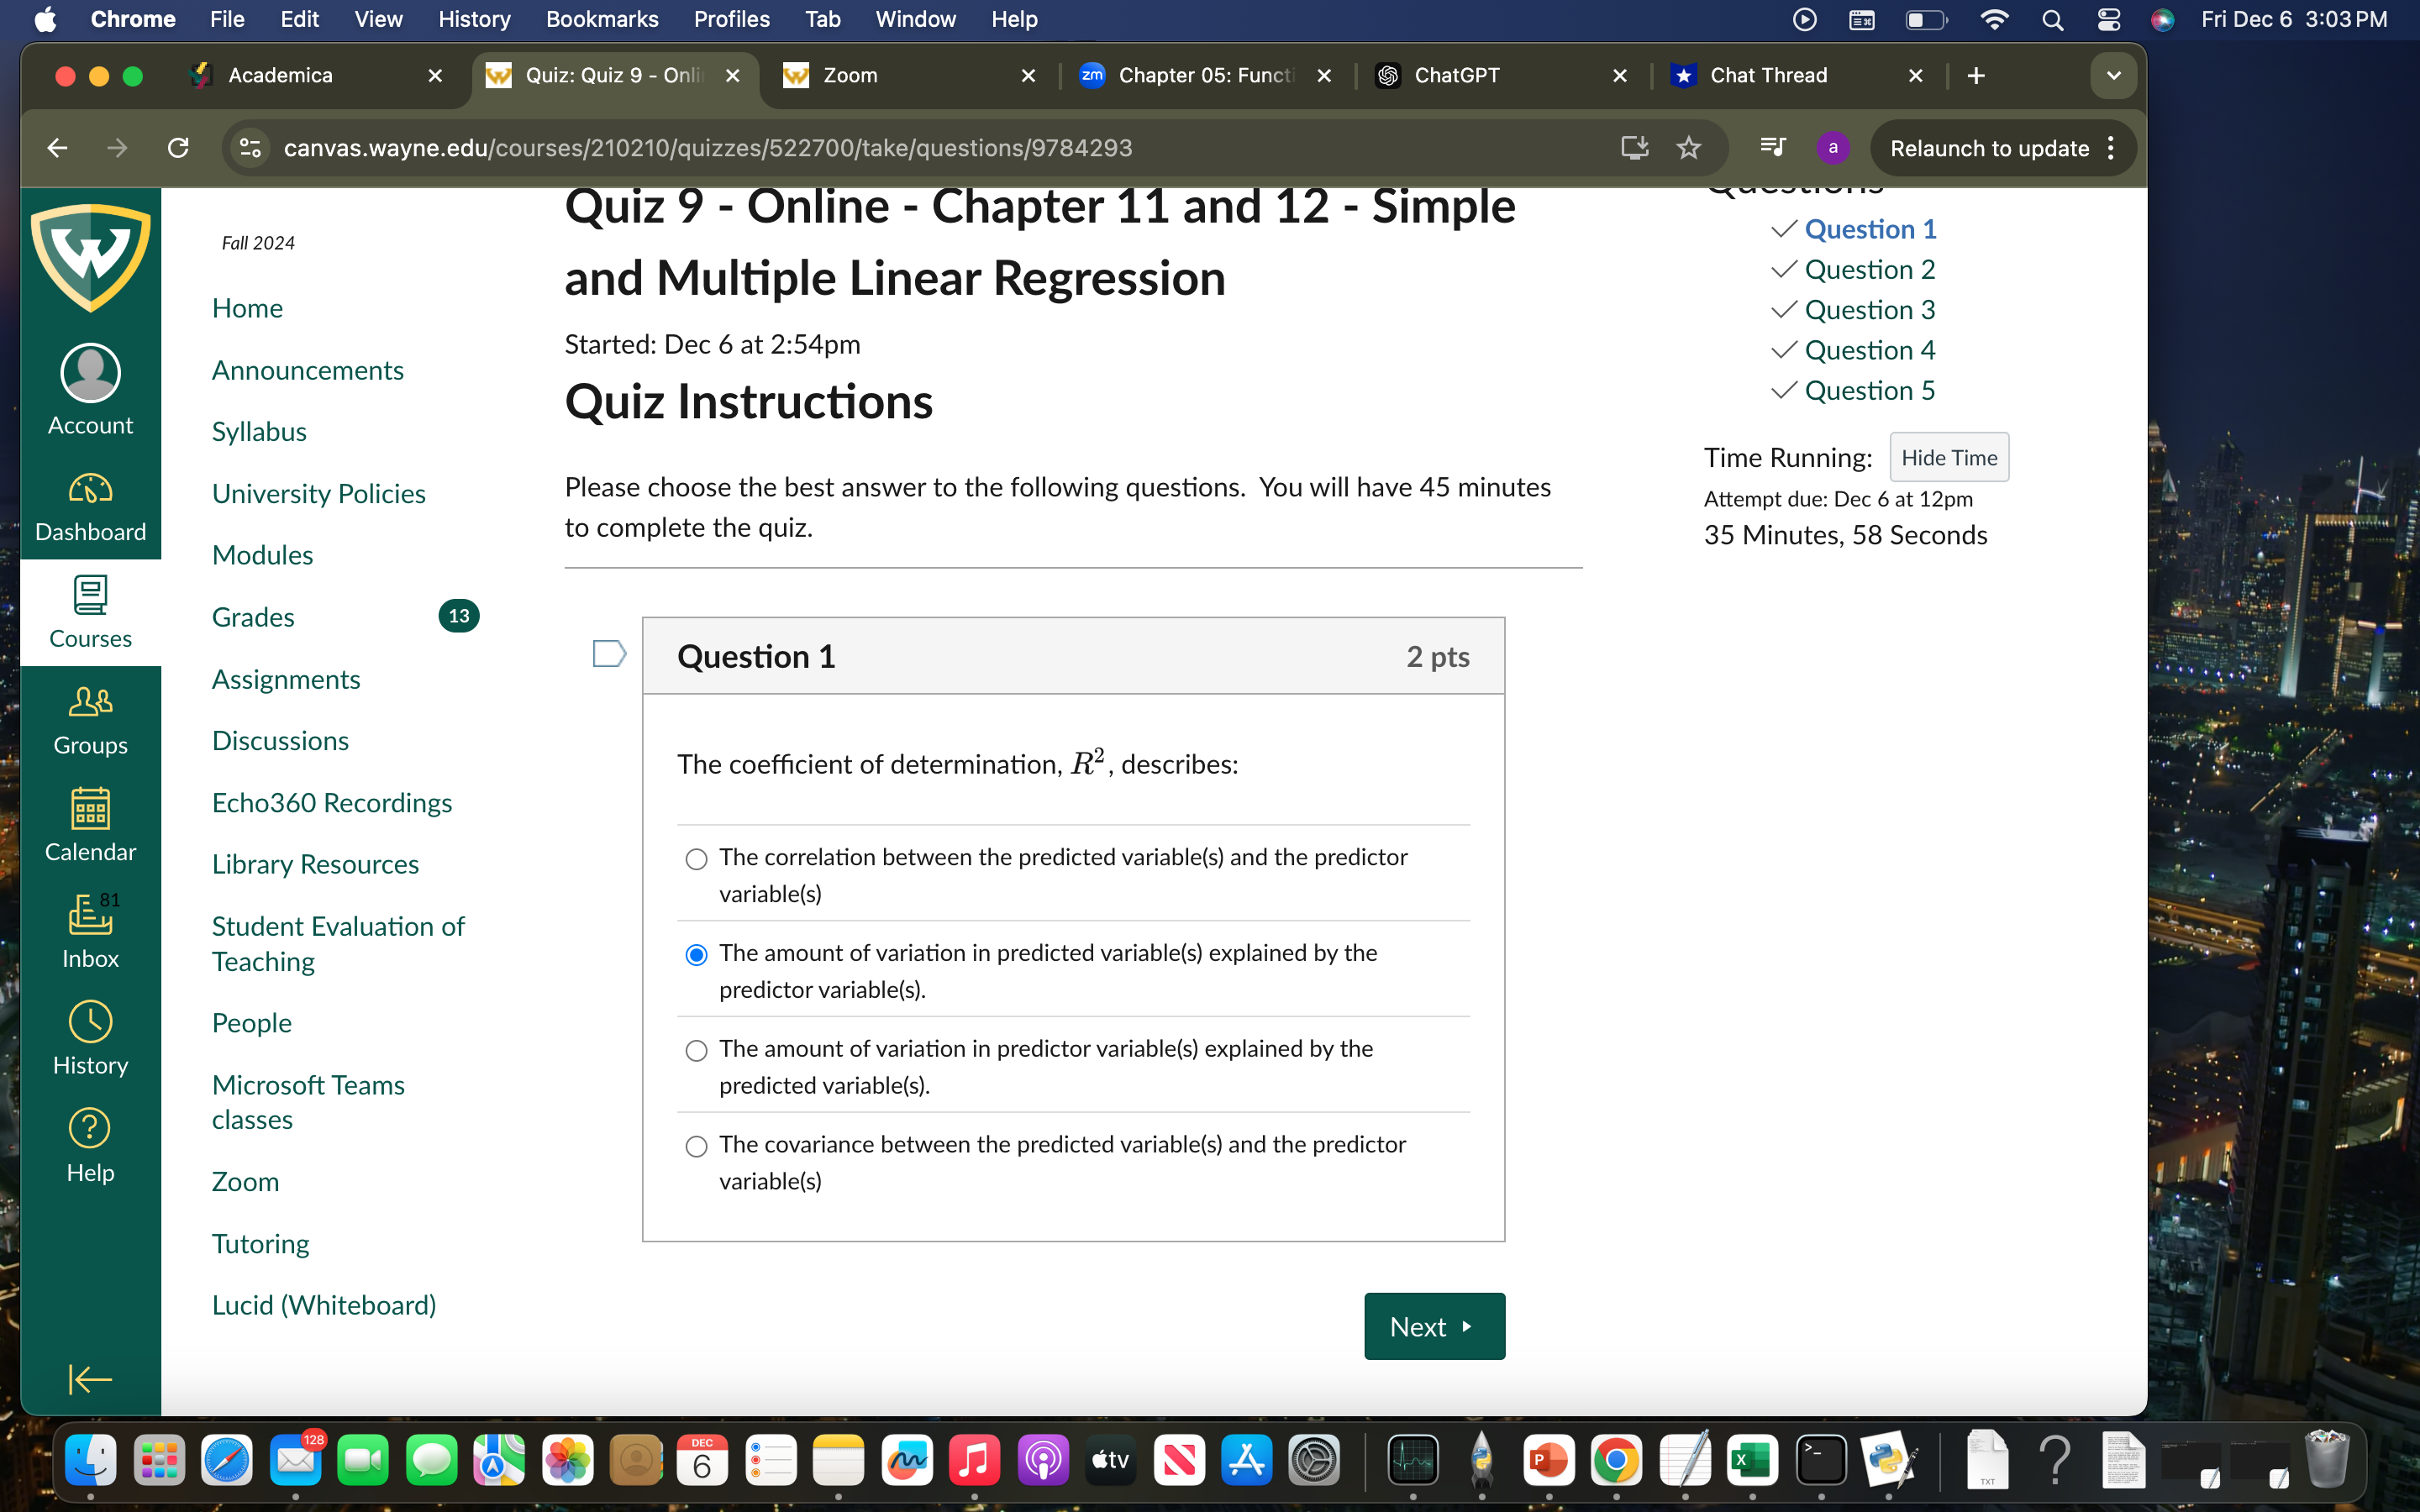
Task: Click the Next button
Action: pyautogui.click(x=1433, y=1326)
